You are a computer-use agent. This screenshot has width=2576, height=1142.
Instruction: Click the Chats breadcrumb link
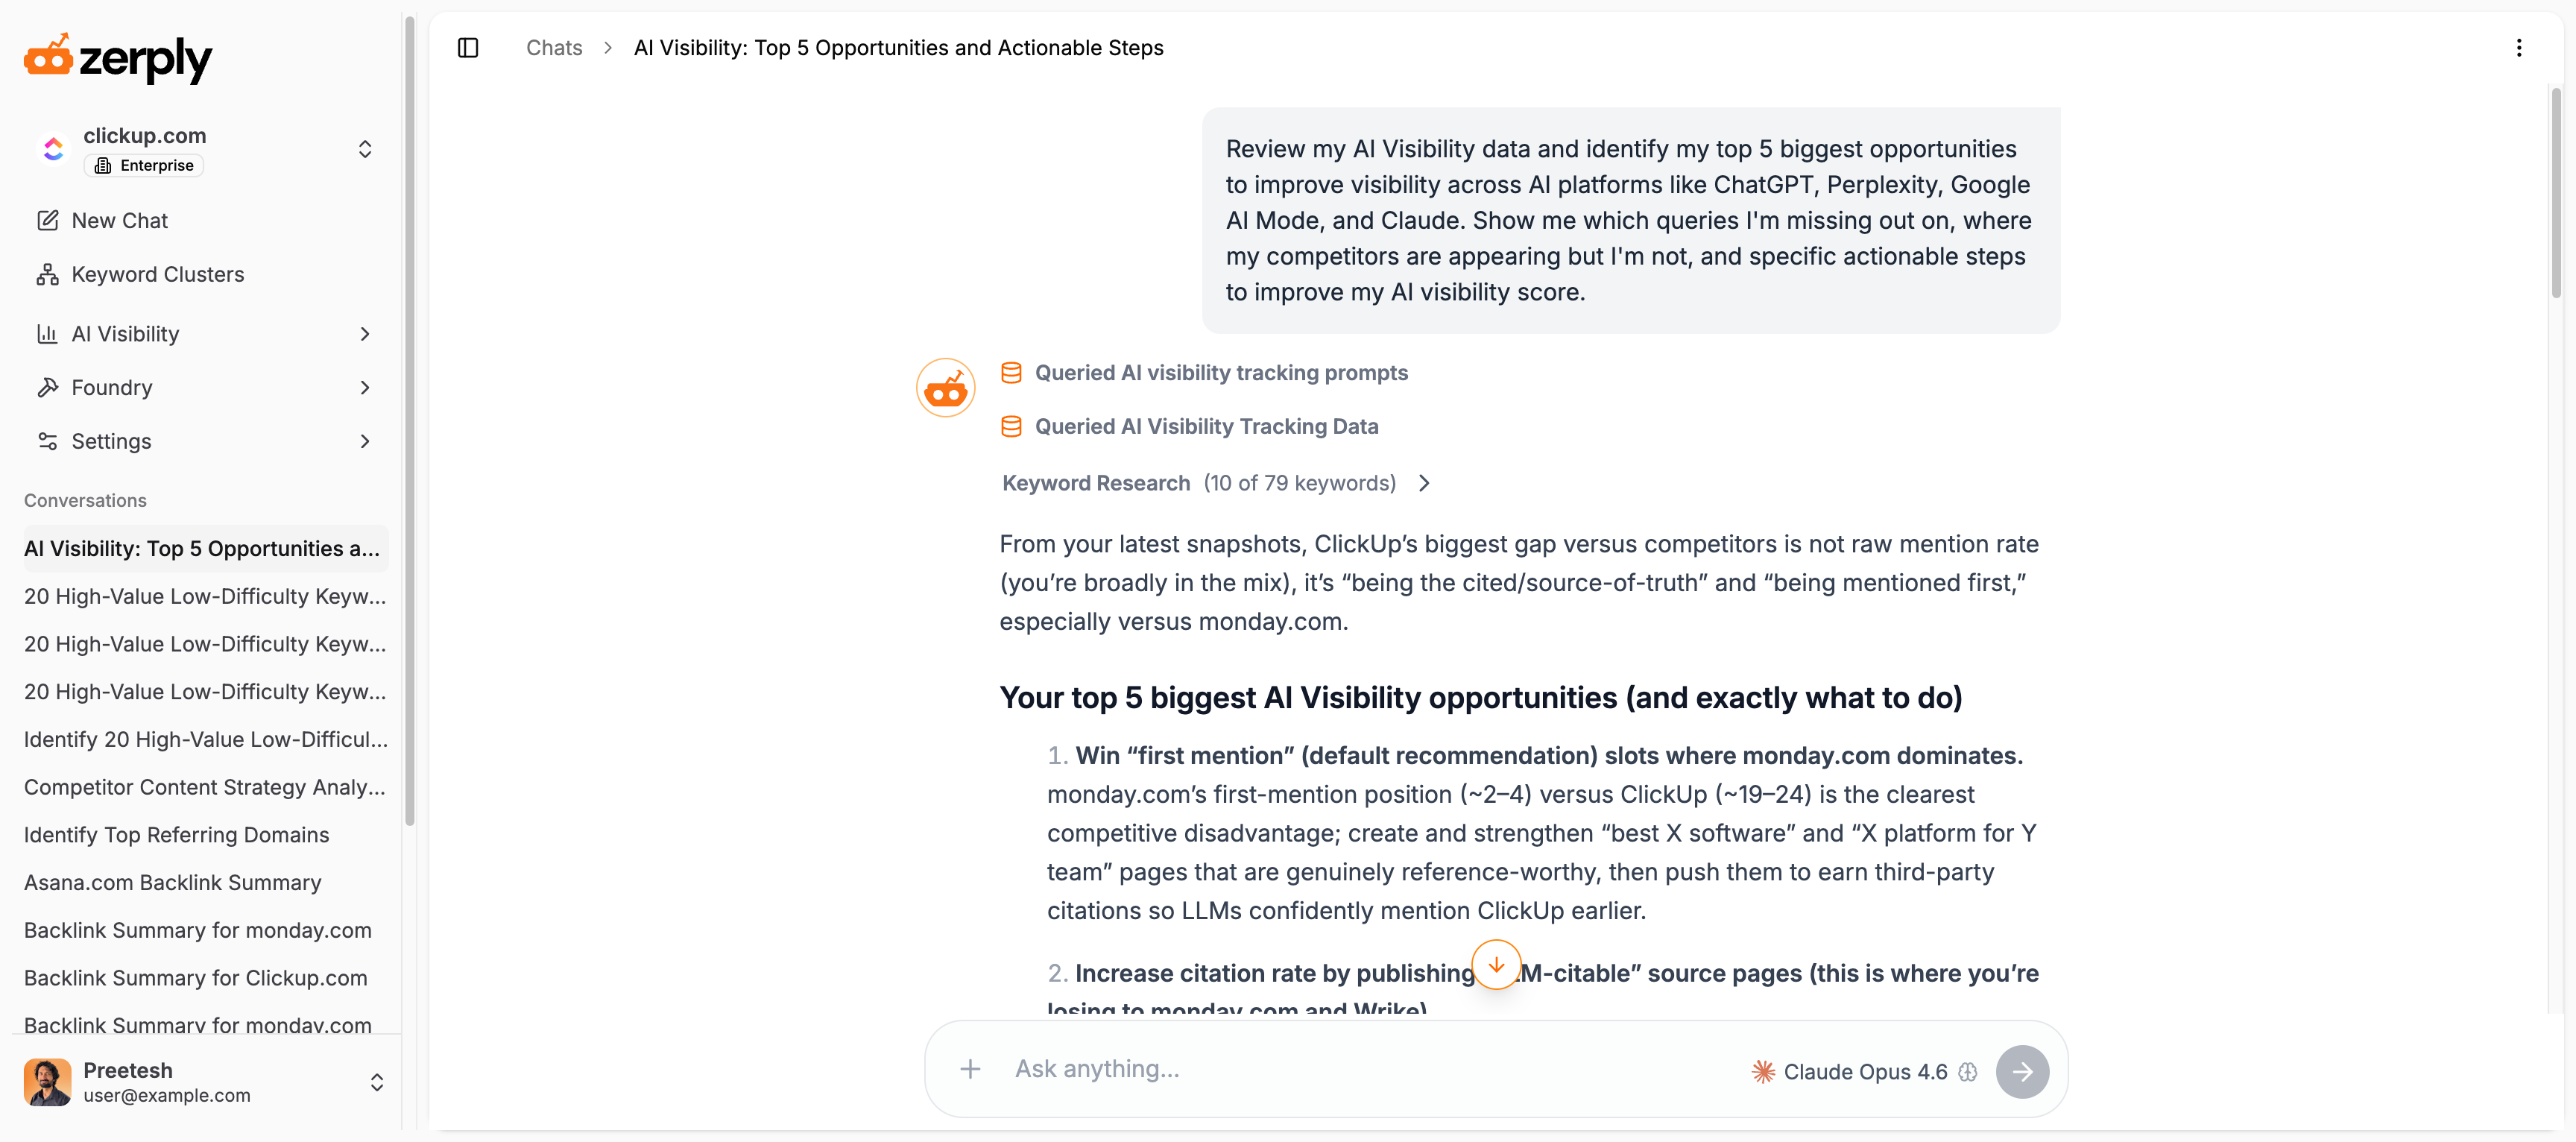pyautogui.click(x=554, y=48)
